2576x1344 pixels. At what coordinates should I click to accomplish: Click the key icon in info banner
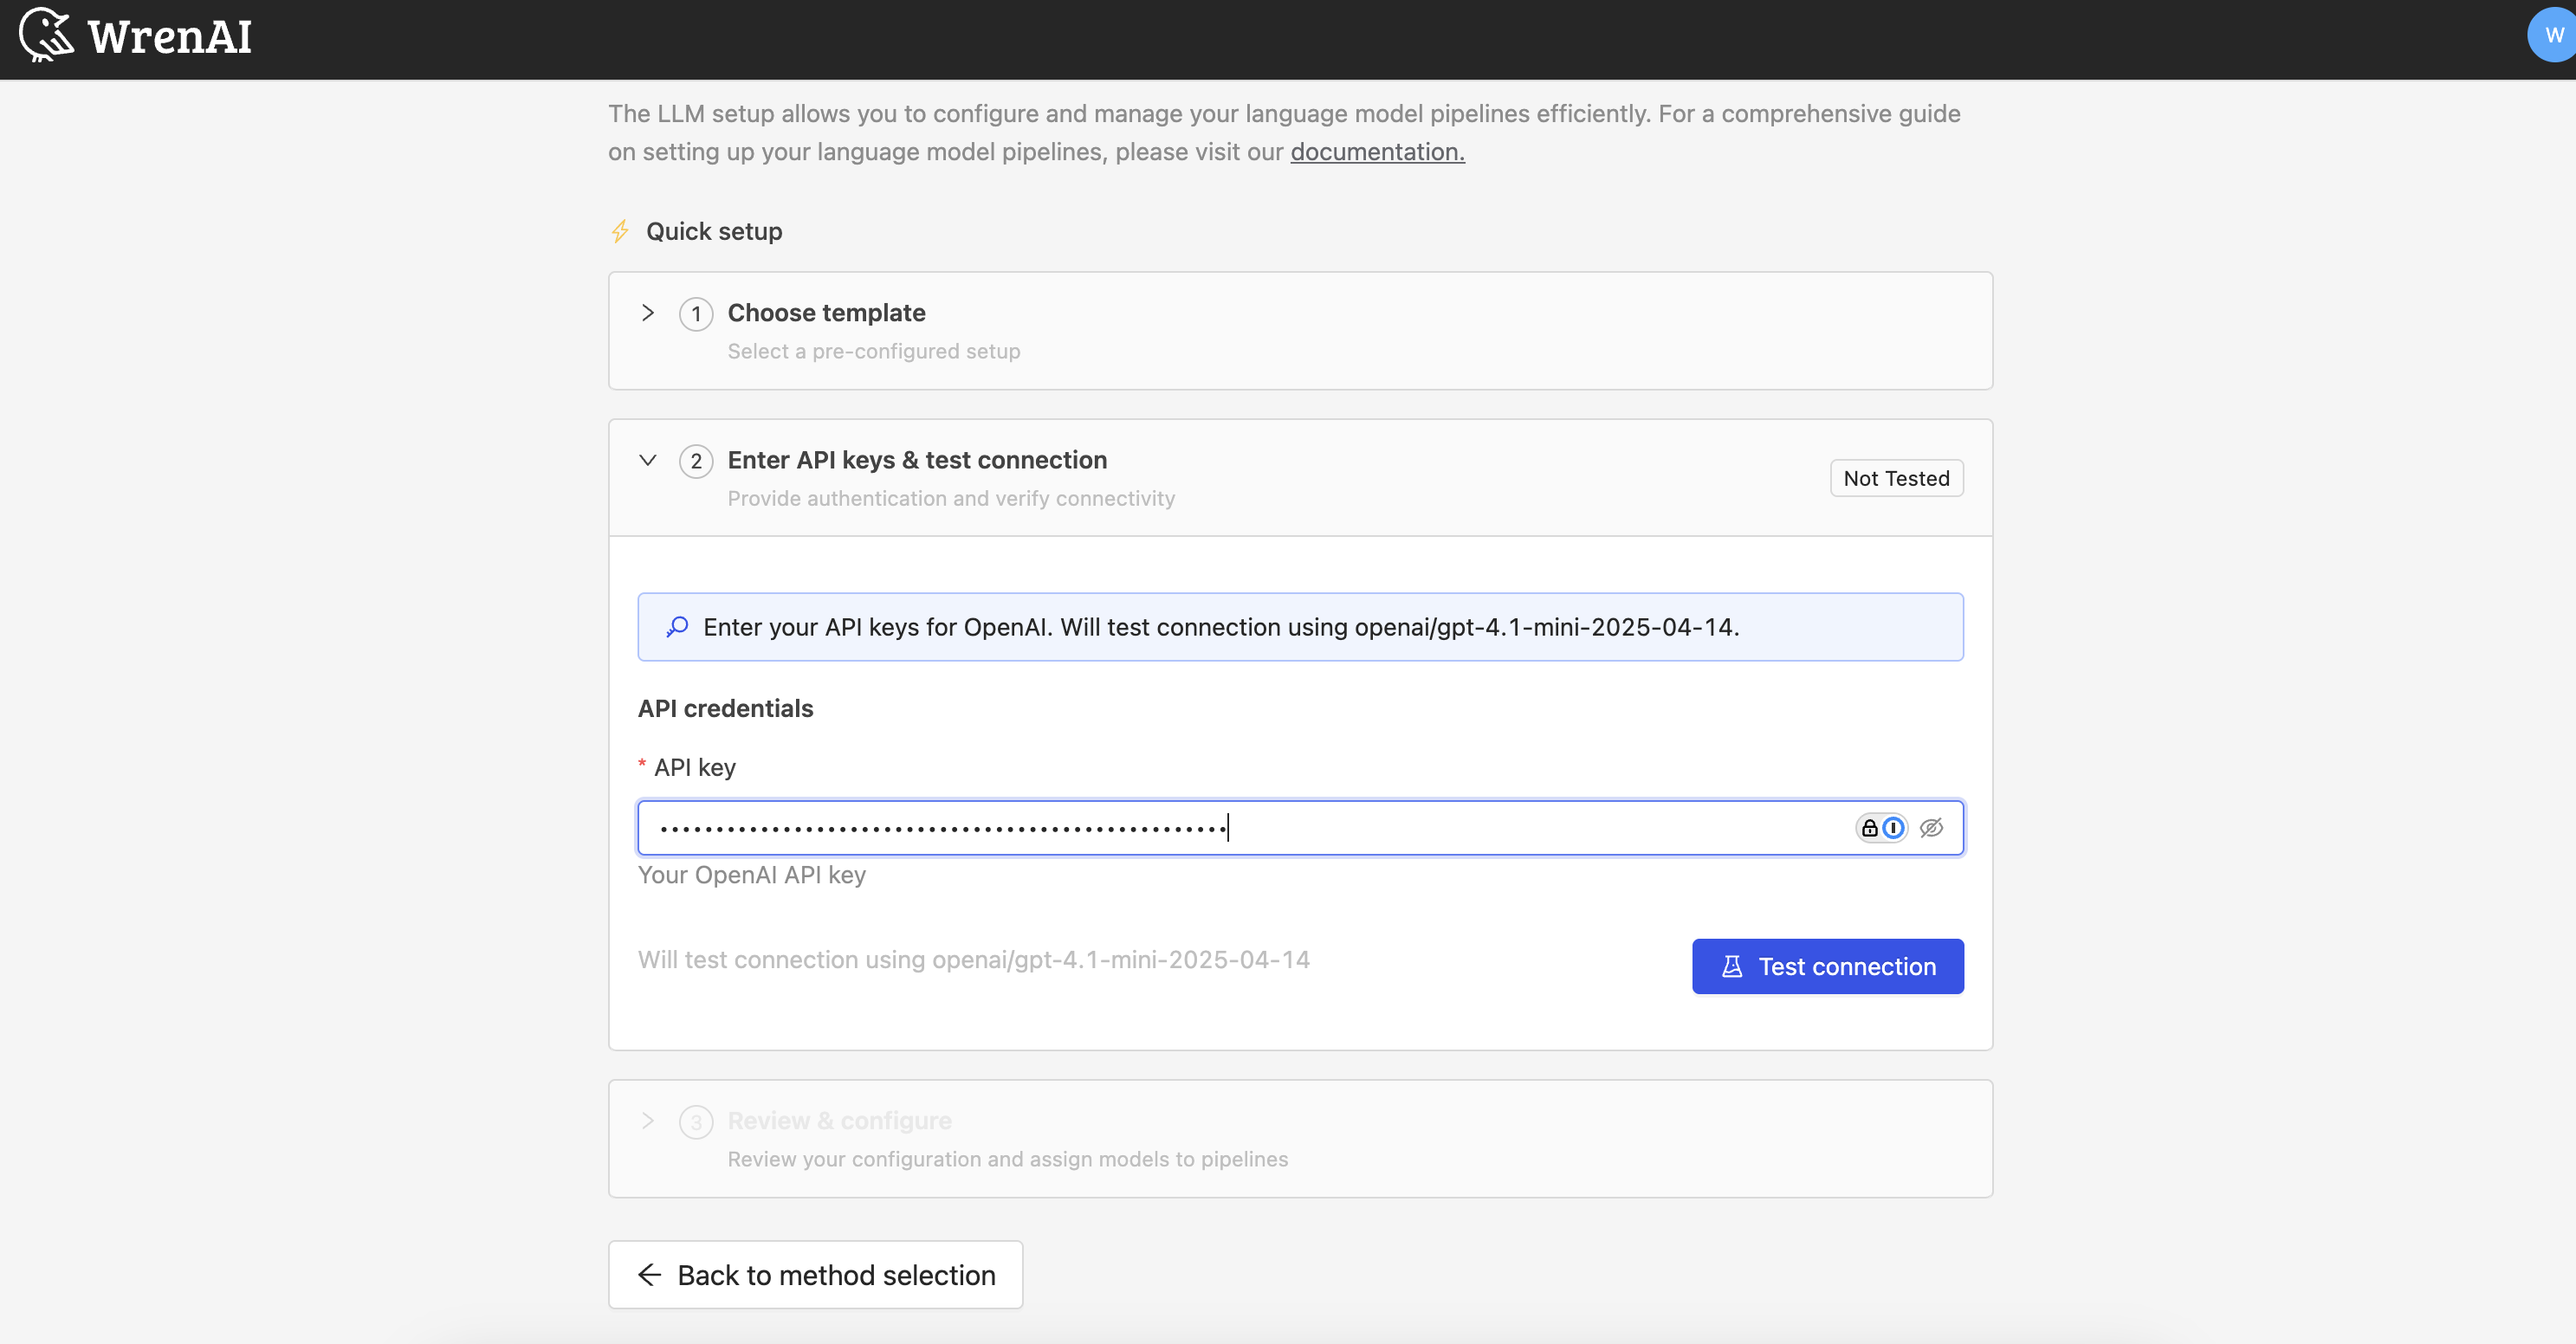(x=677, y=627)
